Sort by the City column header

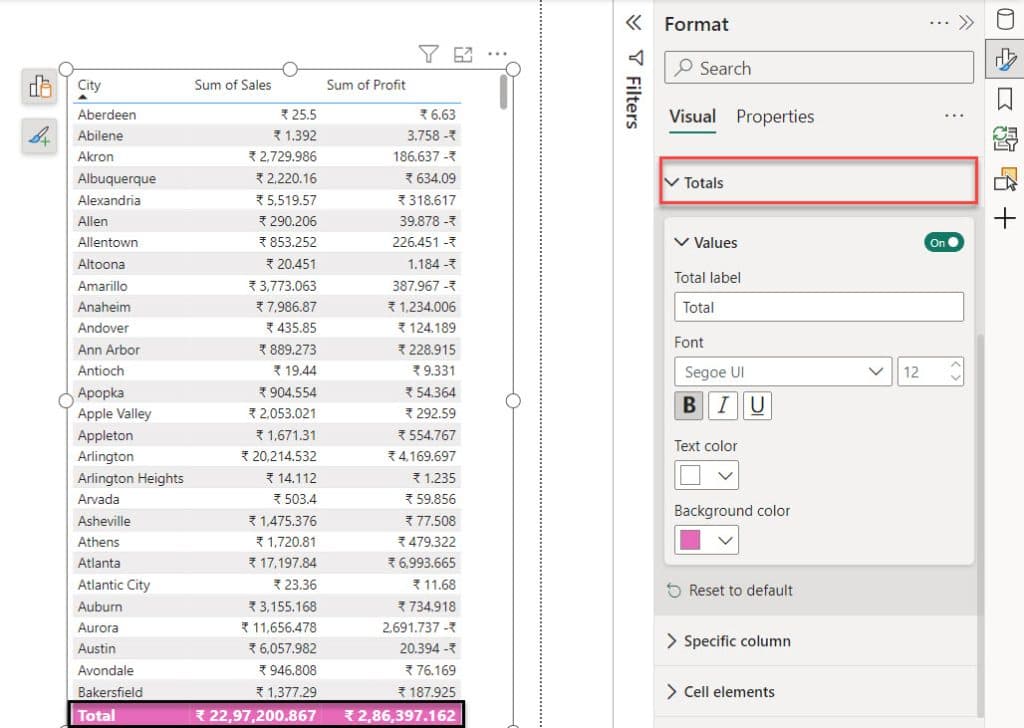[x=89, y=85]
